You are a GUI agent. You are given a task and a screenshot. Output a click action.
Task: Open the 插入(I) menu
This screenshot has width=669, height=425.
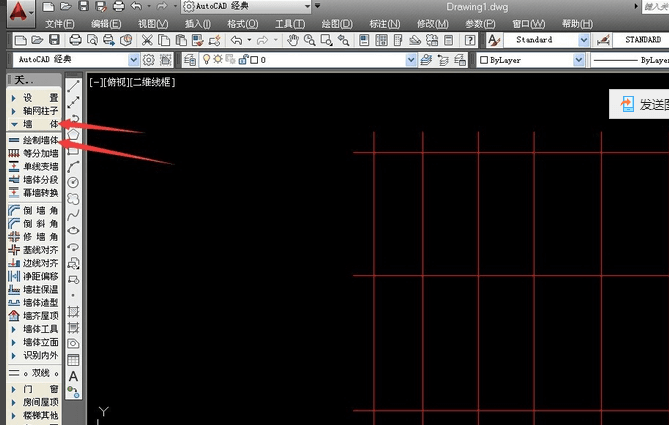pos(198,24)
